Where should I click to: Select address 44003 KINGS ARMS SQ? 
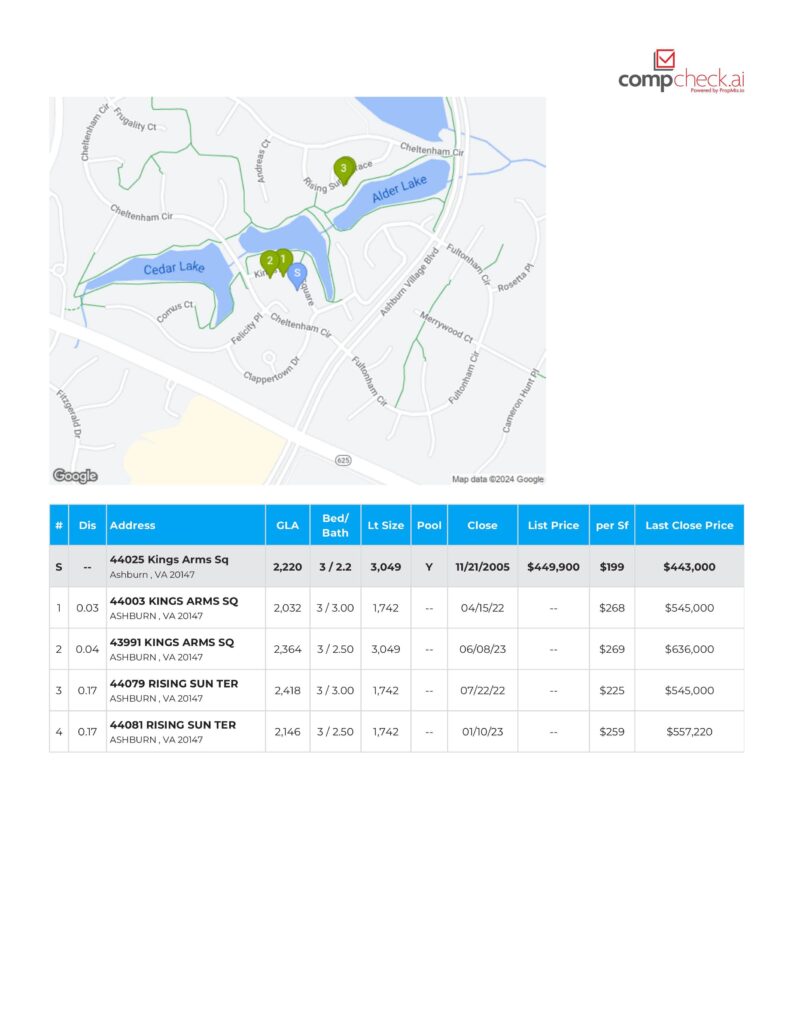click(x=174, y=601)
